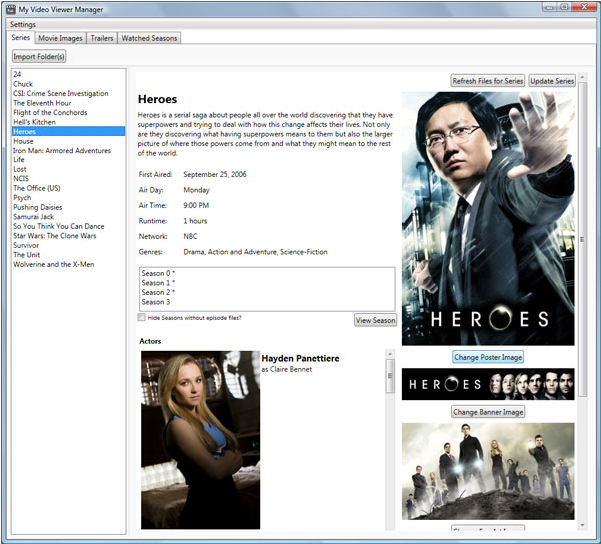Click the Hayden Panettiere actor name
This screenshot has width=601, height=544.
coord(300,358)
